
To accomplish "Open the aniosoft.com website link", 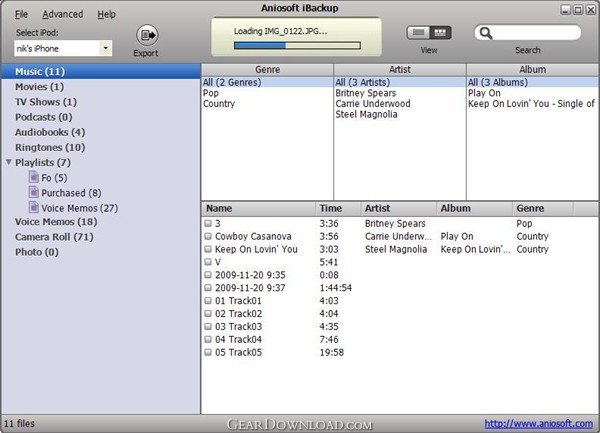I will pyautogui.click(x=539, y=424).
